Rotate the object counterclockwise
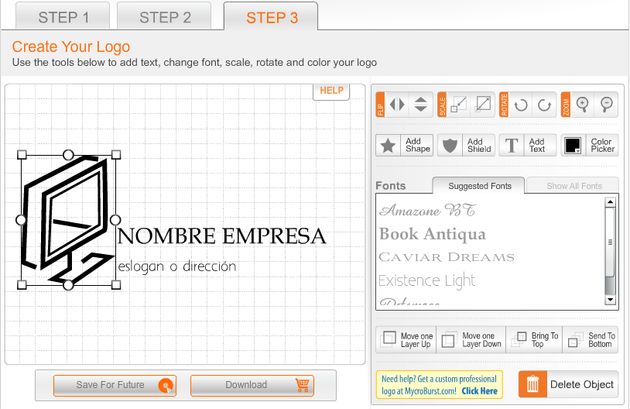This screenshot has width=630, height=409. [x=521, y=104]
